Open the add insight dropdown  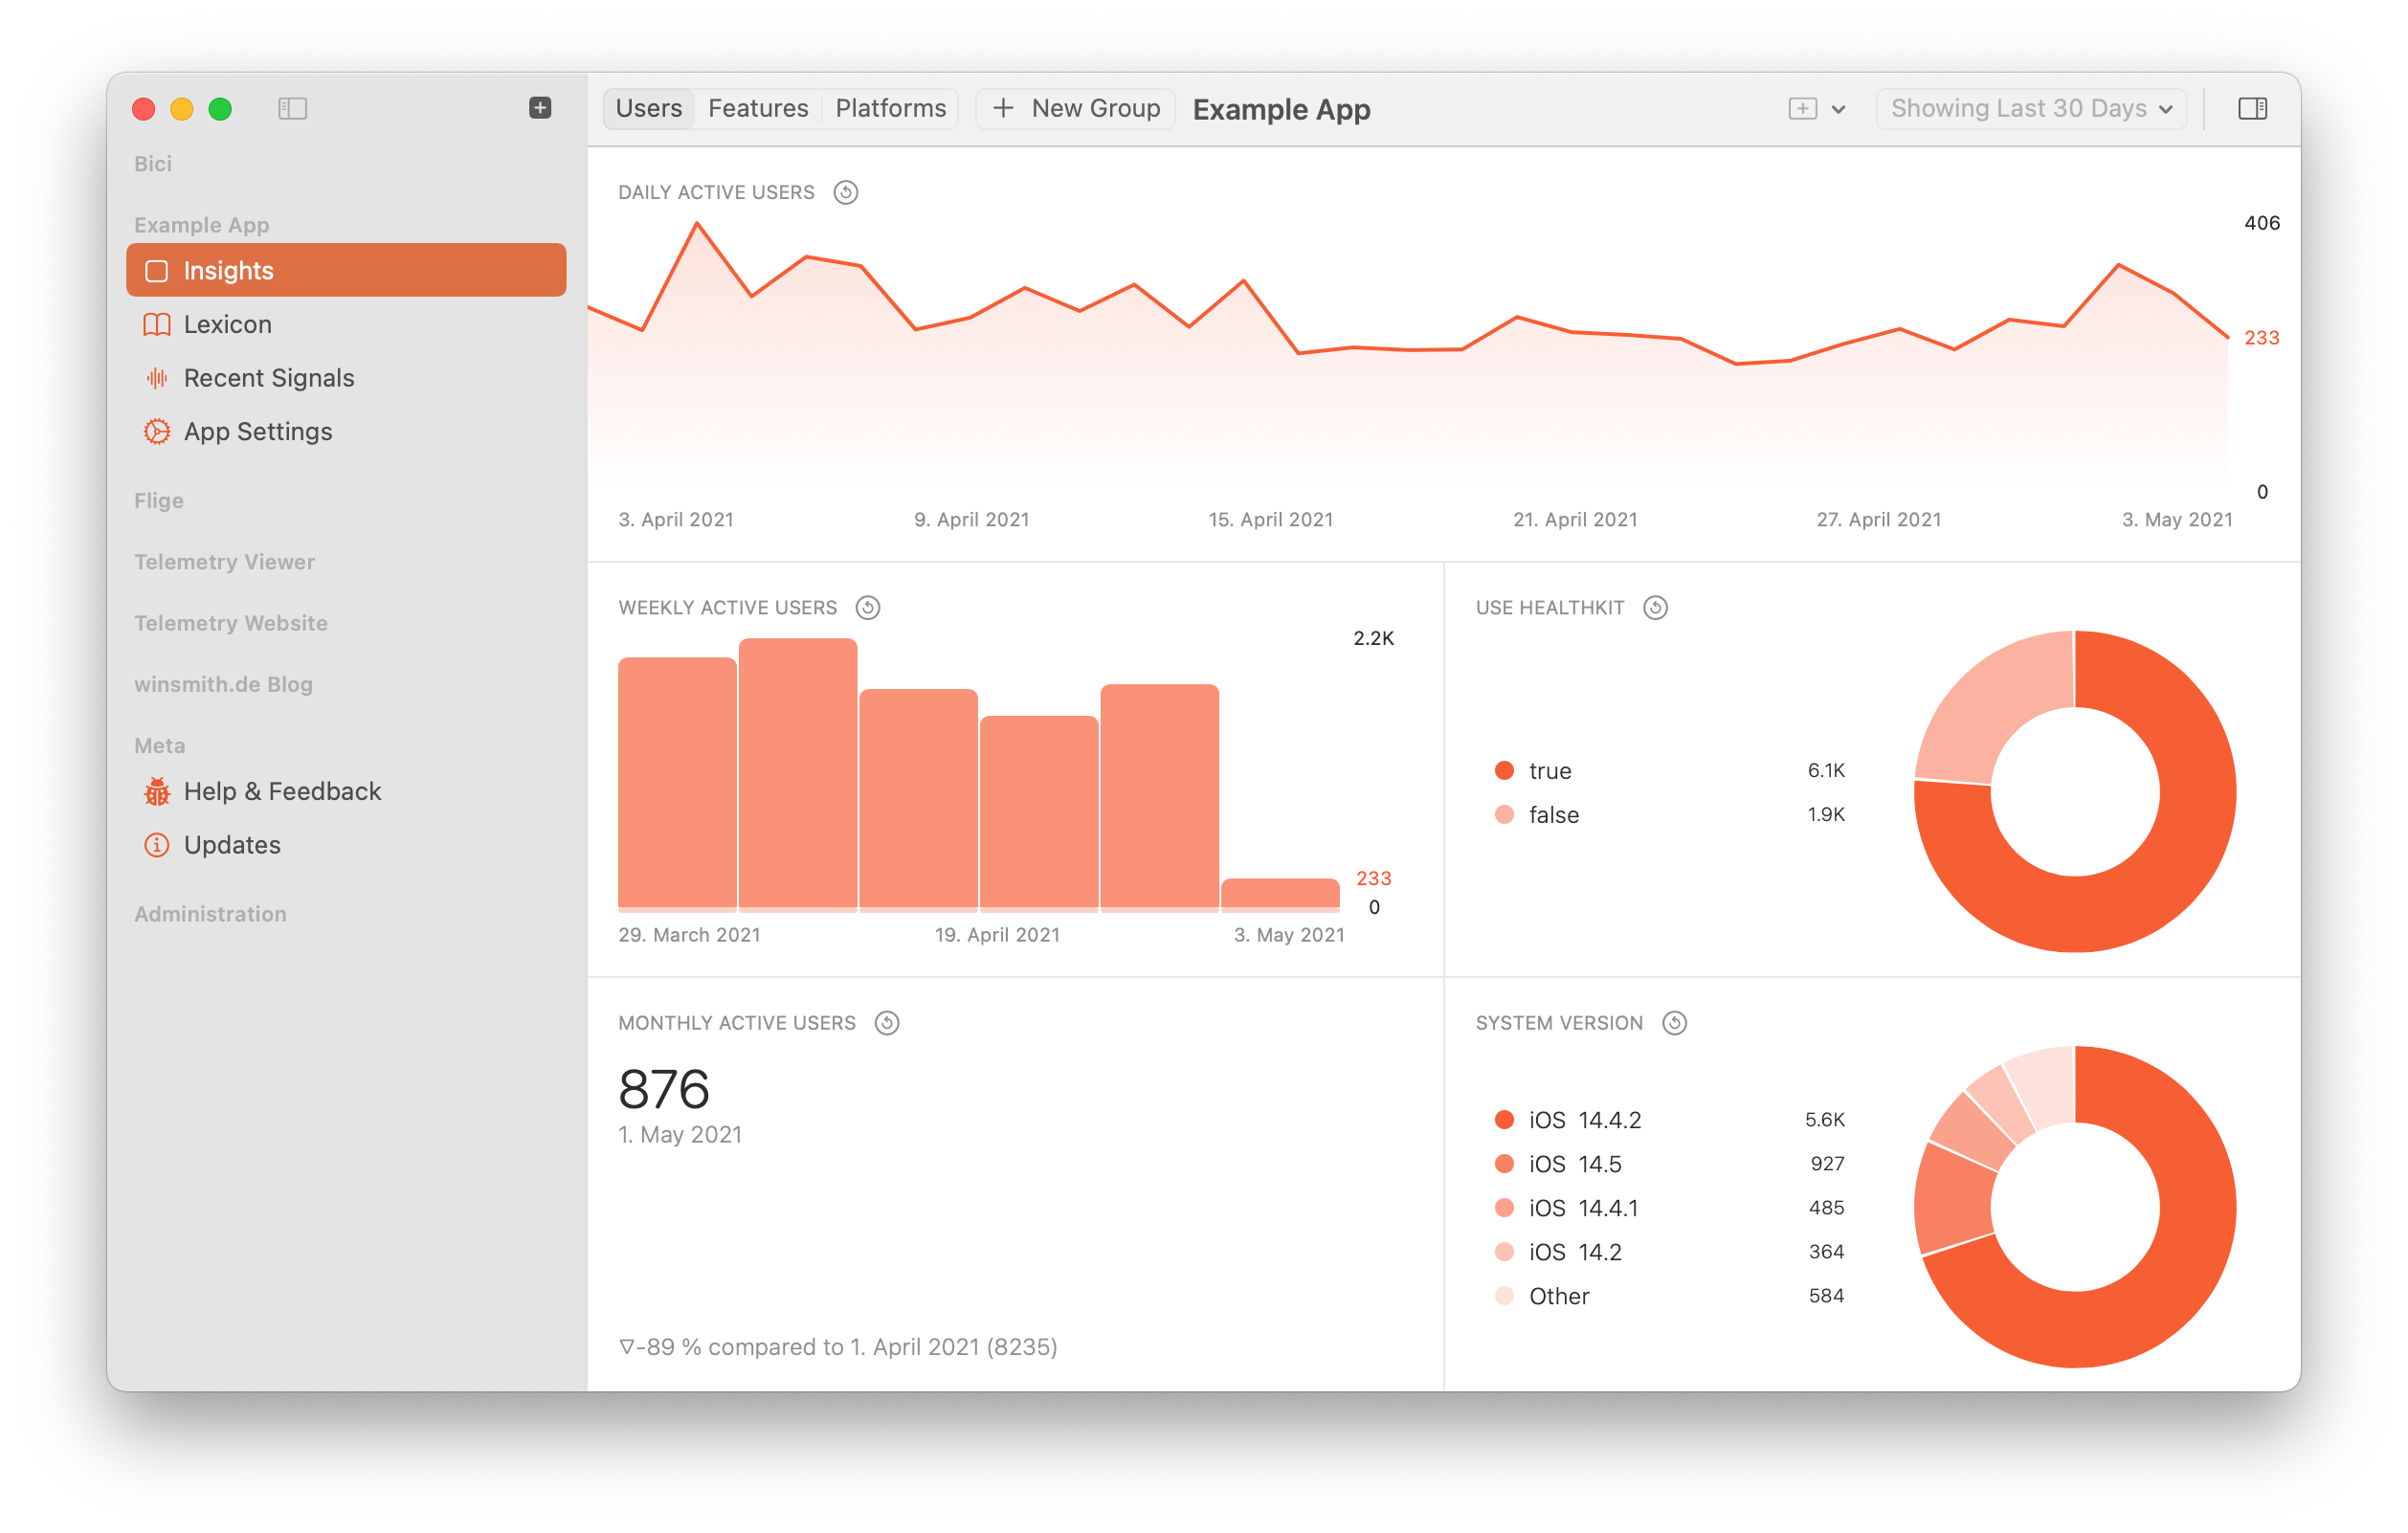(1816, 109)
